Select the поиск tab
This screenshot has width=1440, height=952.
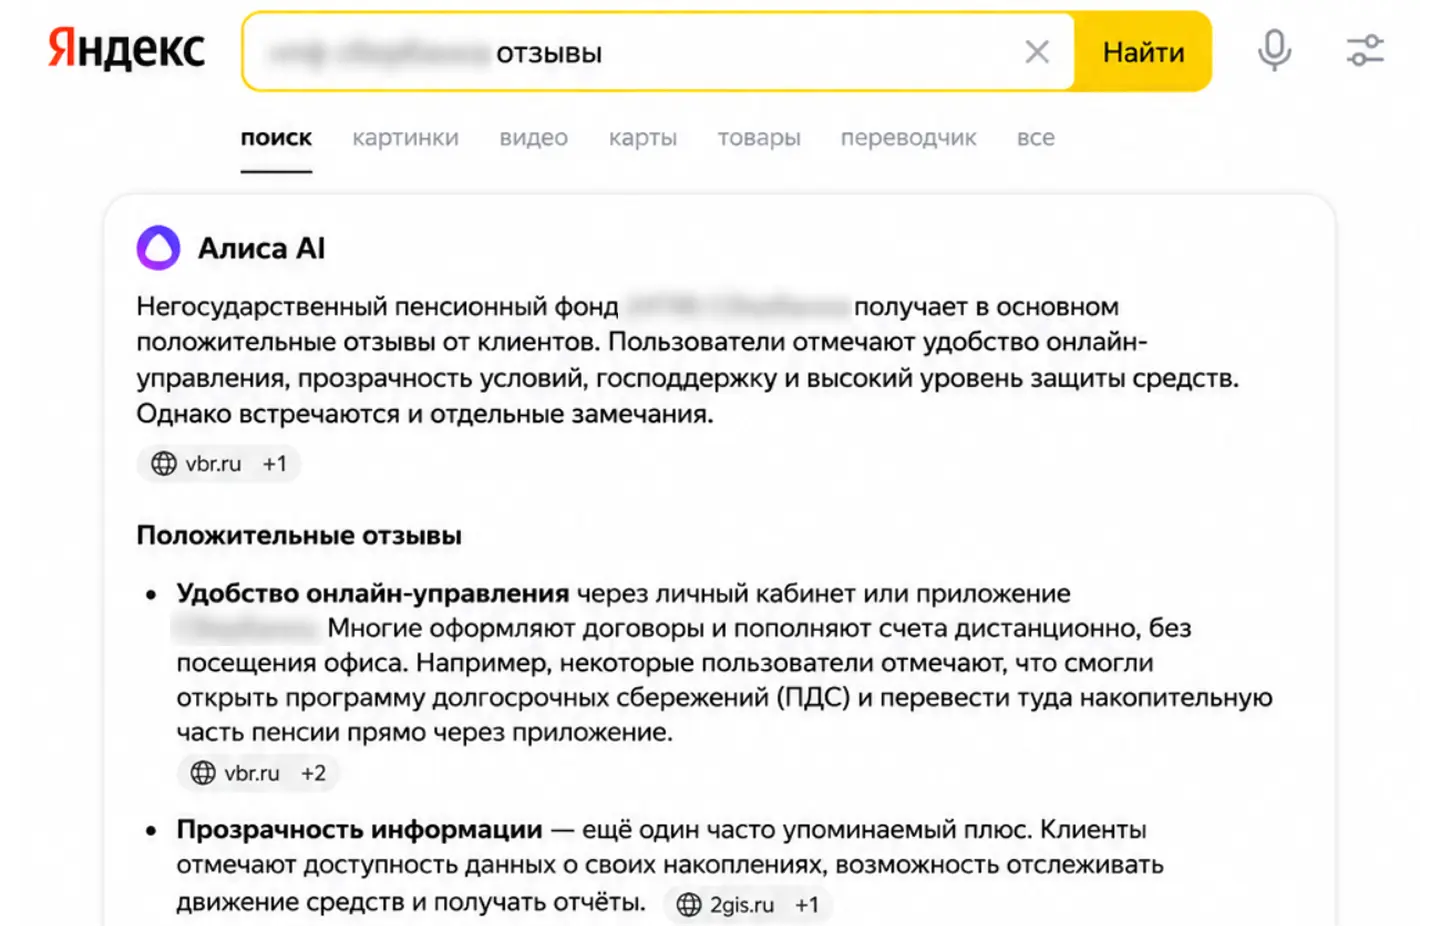tap(276, 138)
